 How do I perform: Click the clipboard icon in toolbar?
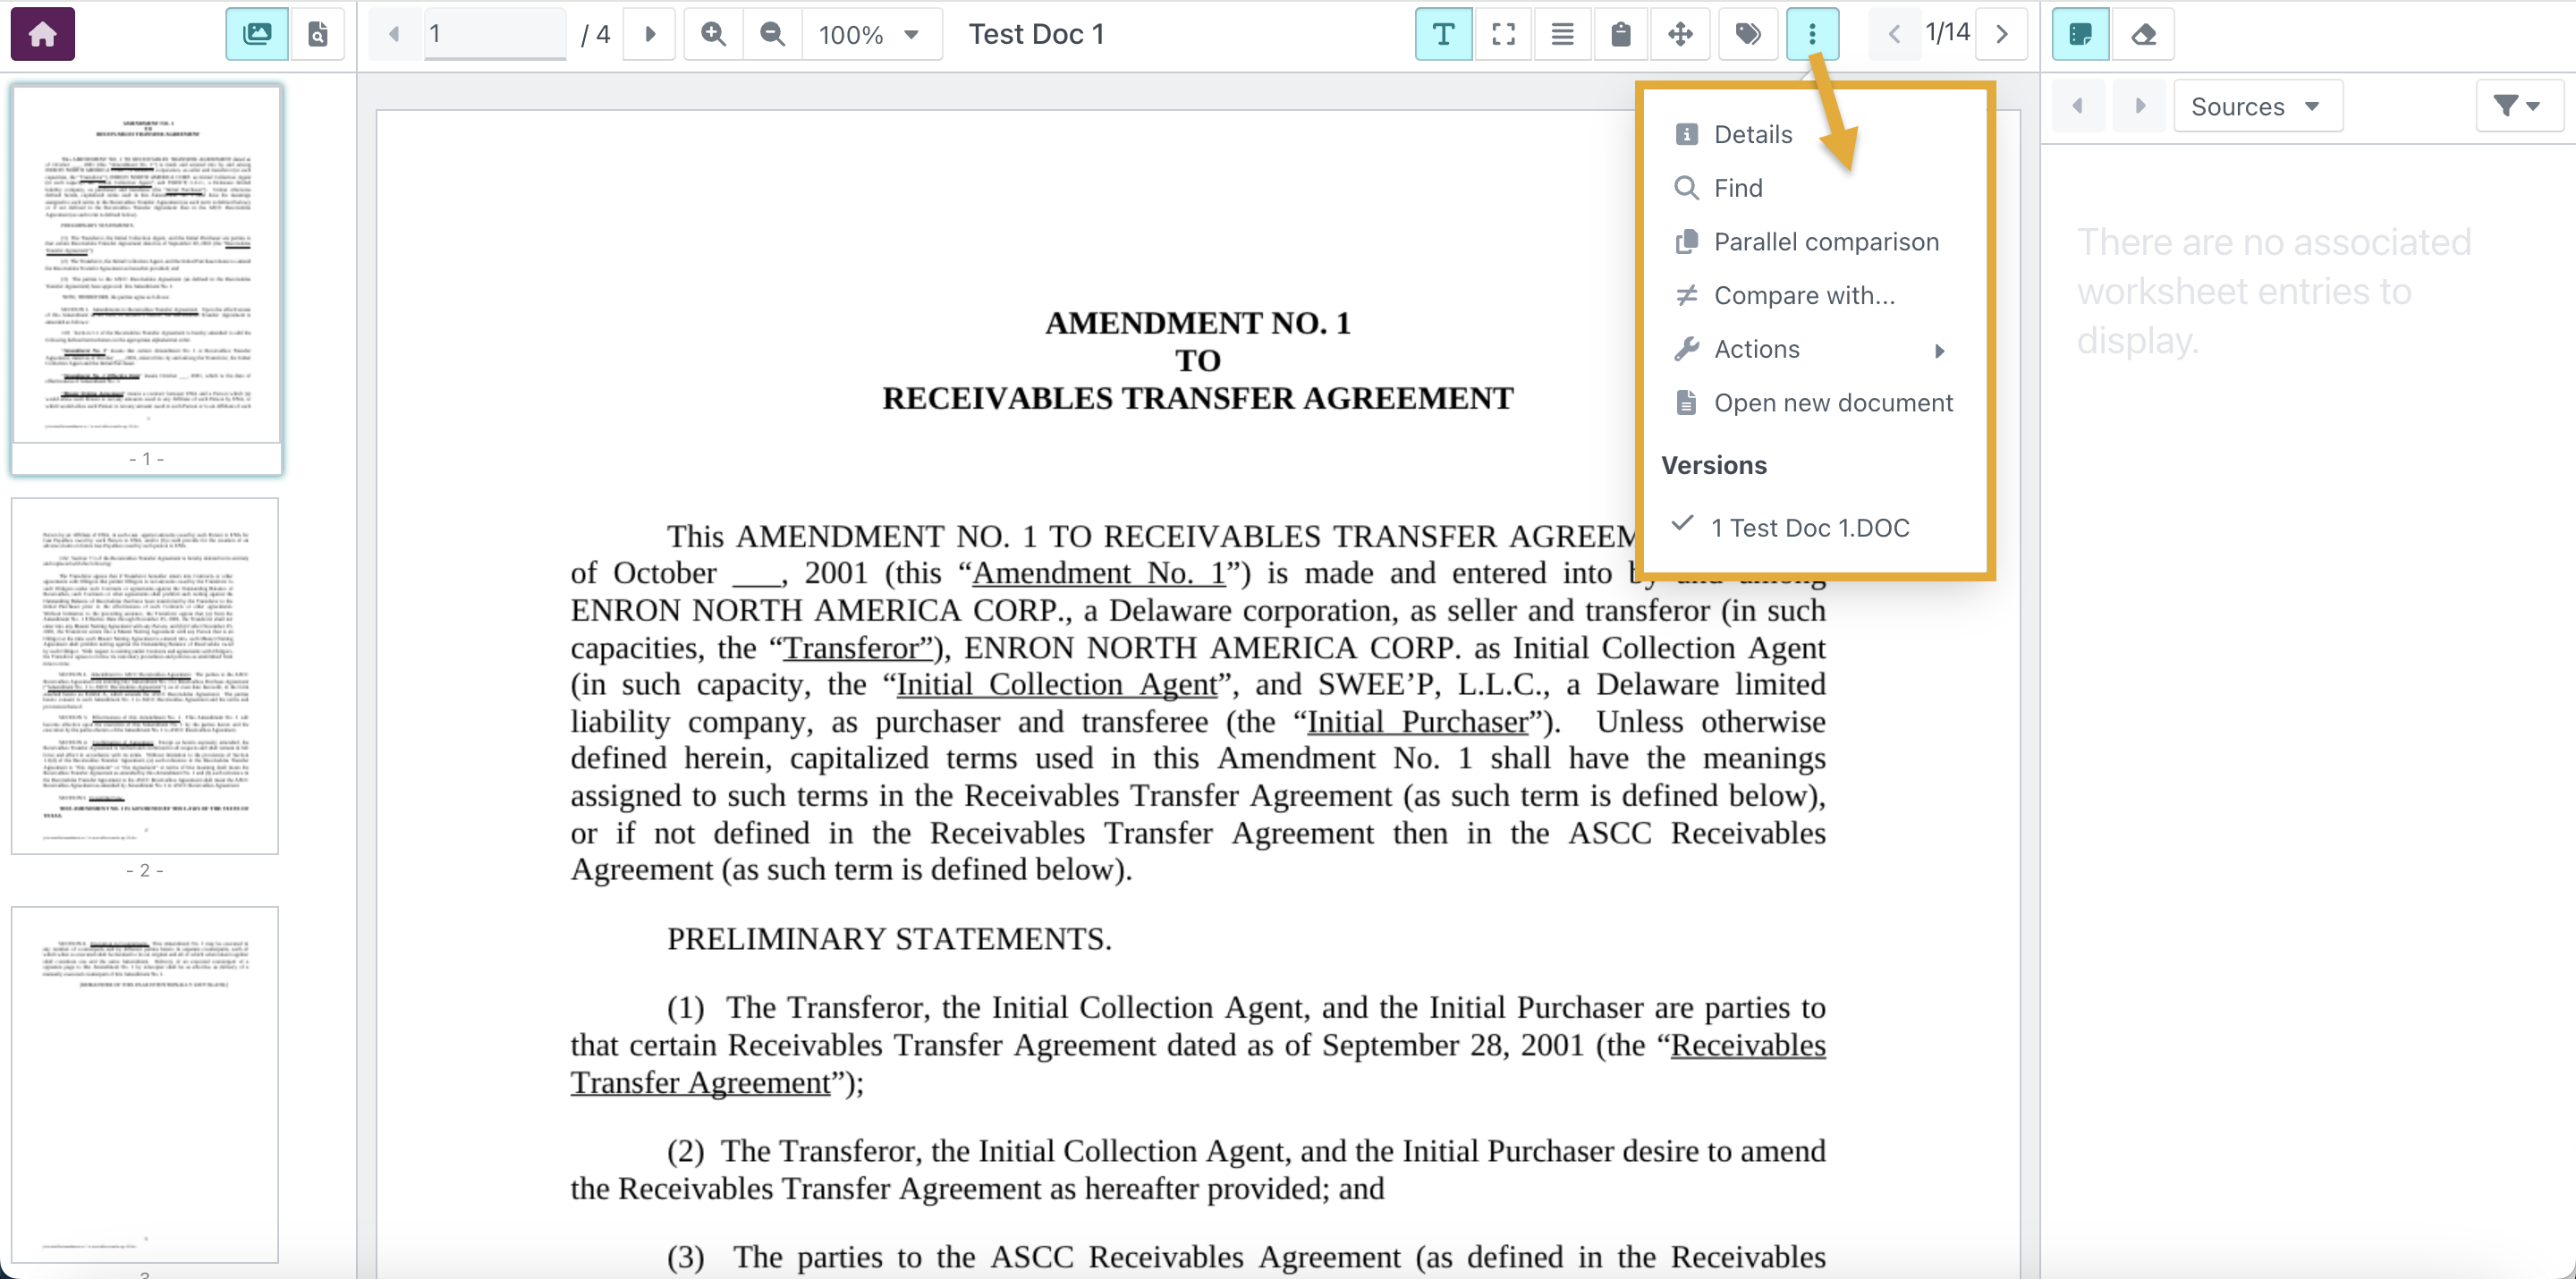tap(1621, 34)
